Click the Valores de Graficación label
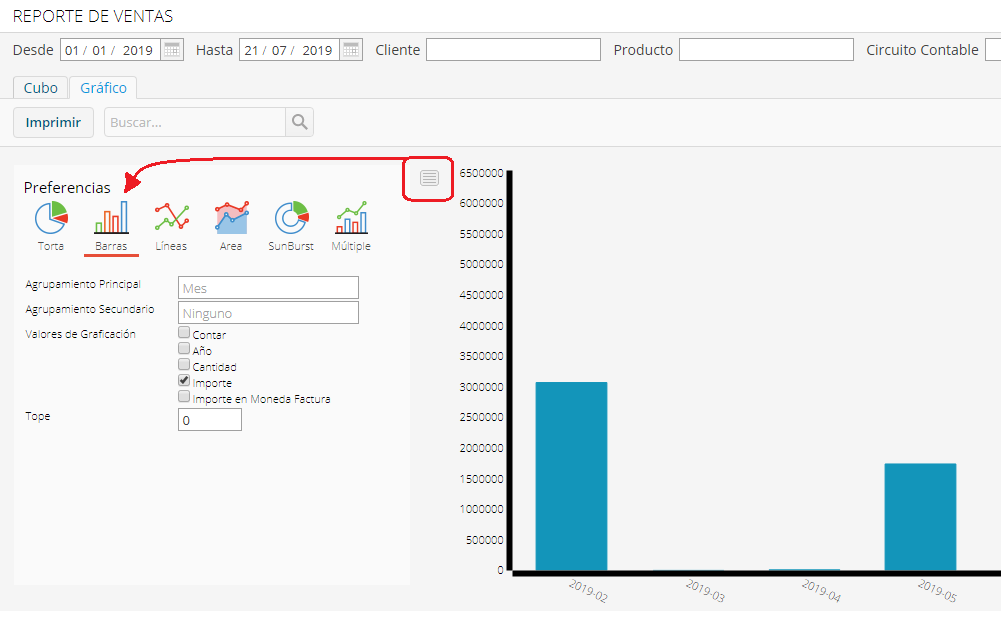Screen dimensions: 1008x622 (80, 334)
